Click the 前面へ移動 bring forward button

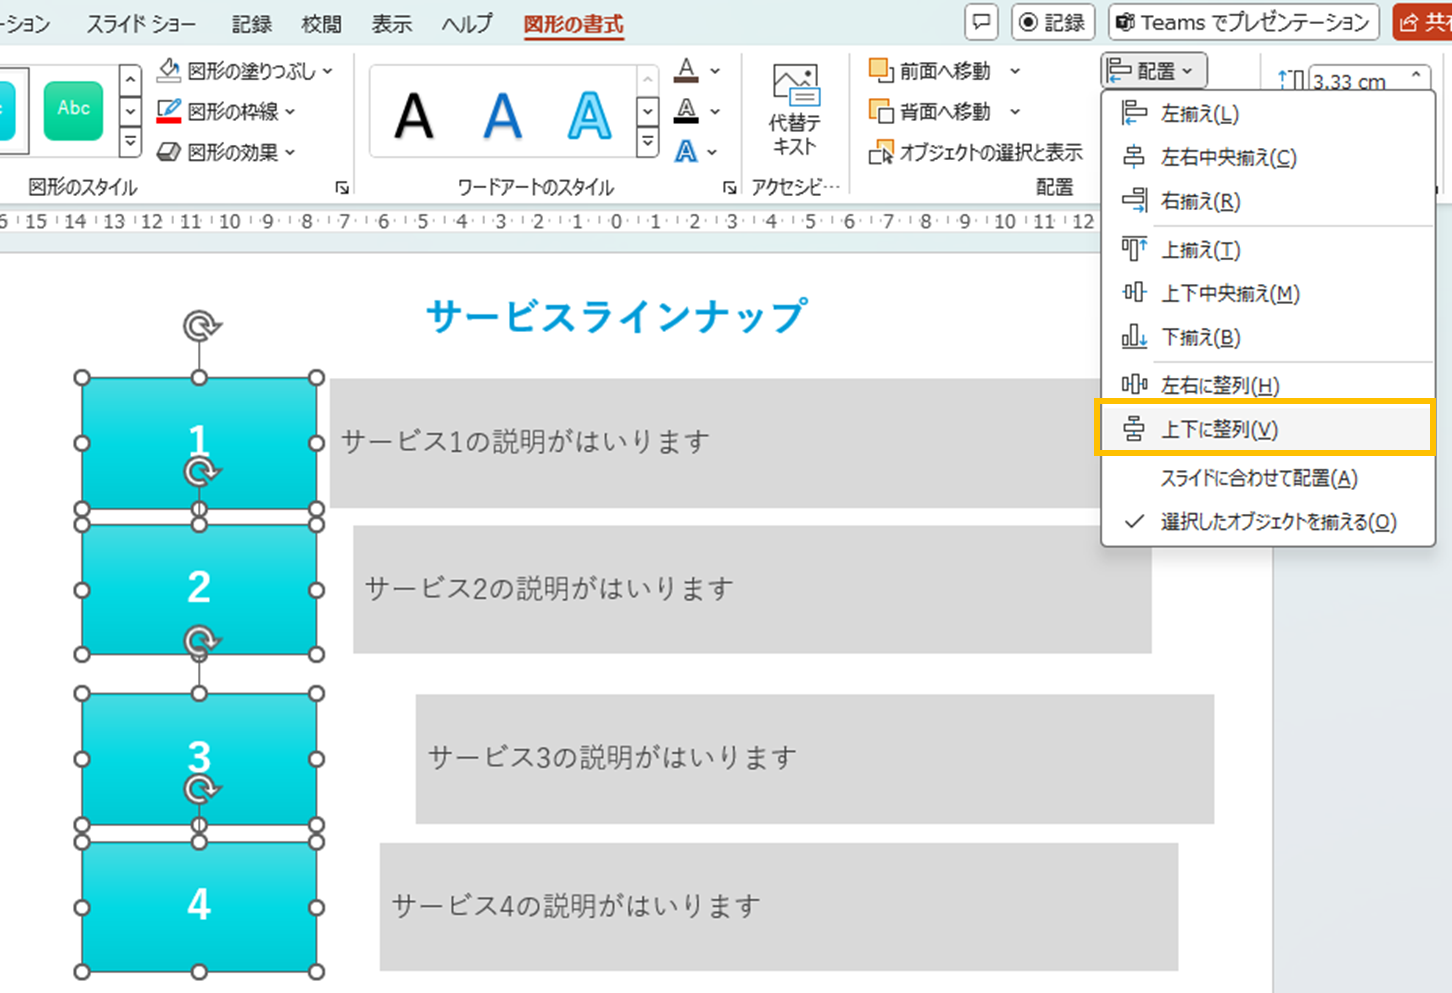pos(930,71)
